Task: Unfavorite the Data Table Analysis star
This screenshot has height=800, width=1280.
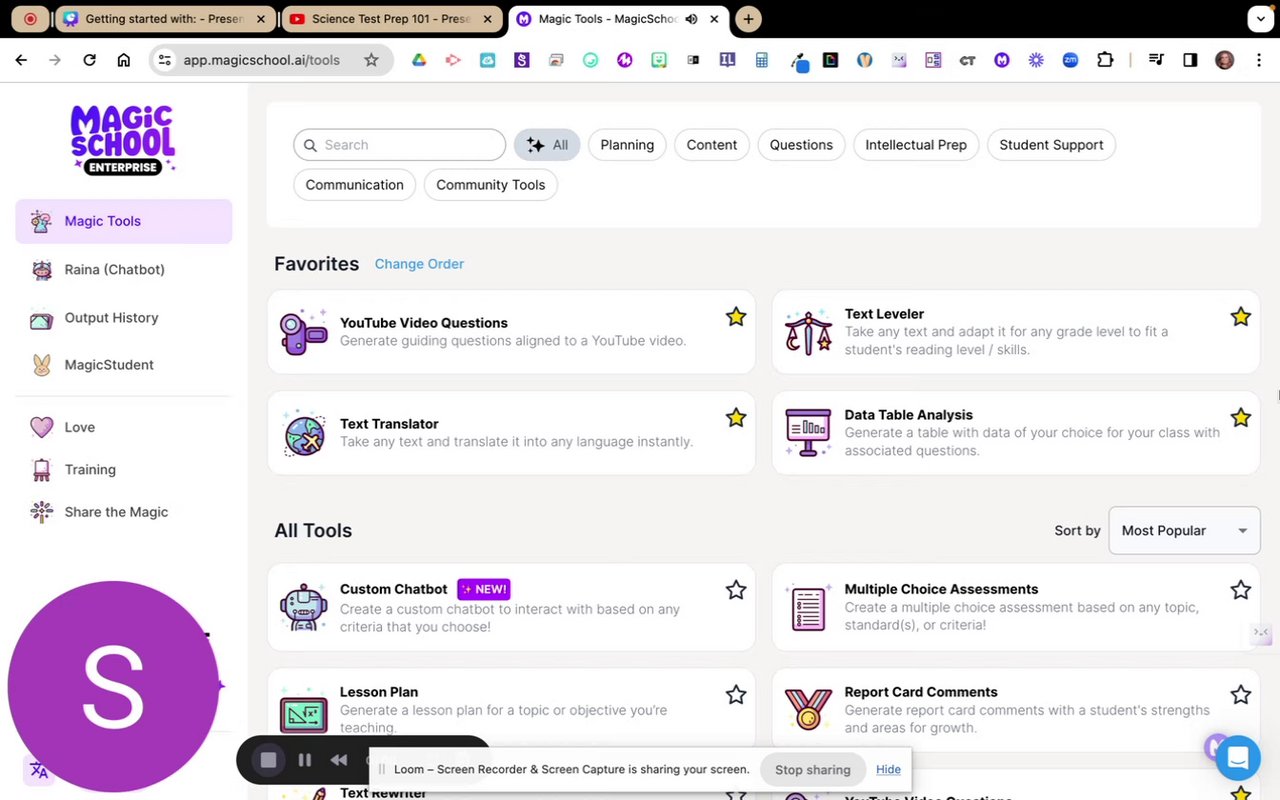Action: pyautogui.click(x=1241, y=418)
